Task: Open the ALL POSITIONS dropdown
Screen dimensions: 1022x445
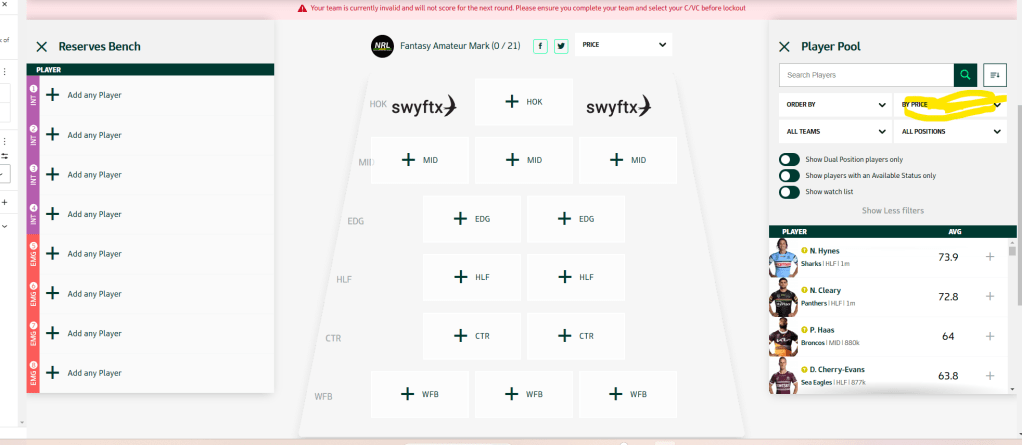Action: (950, 131)
